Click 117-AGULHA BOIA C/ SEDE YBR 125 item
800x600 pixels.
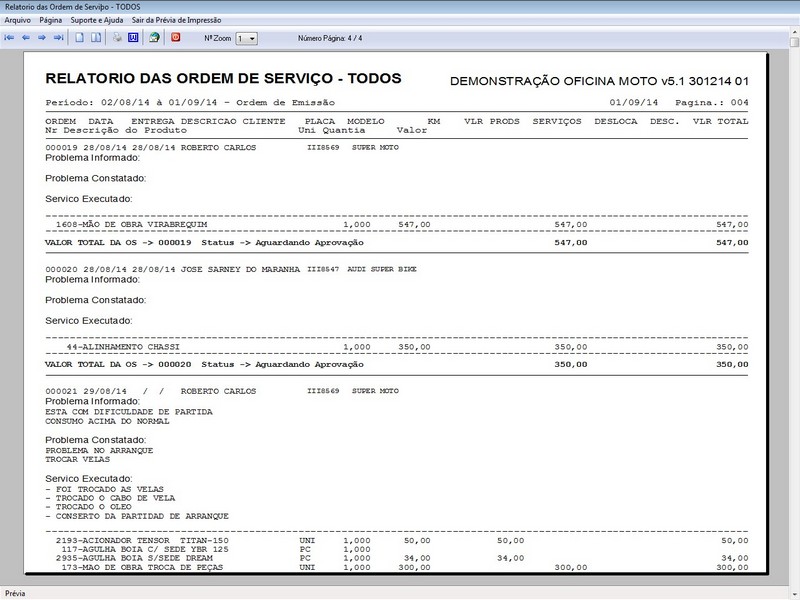(145, 549)
